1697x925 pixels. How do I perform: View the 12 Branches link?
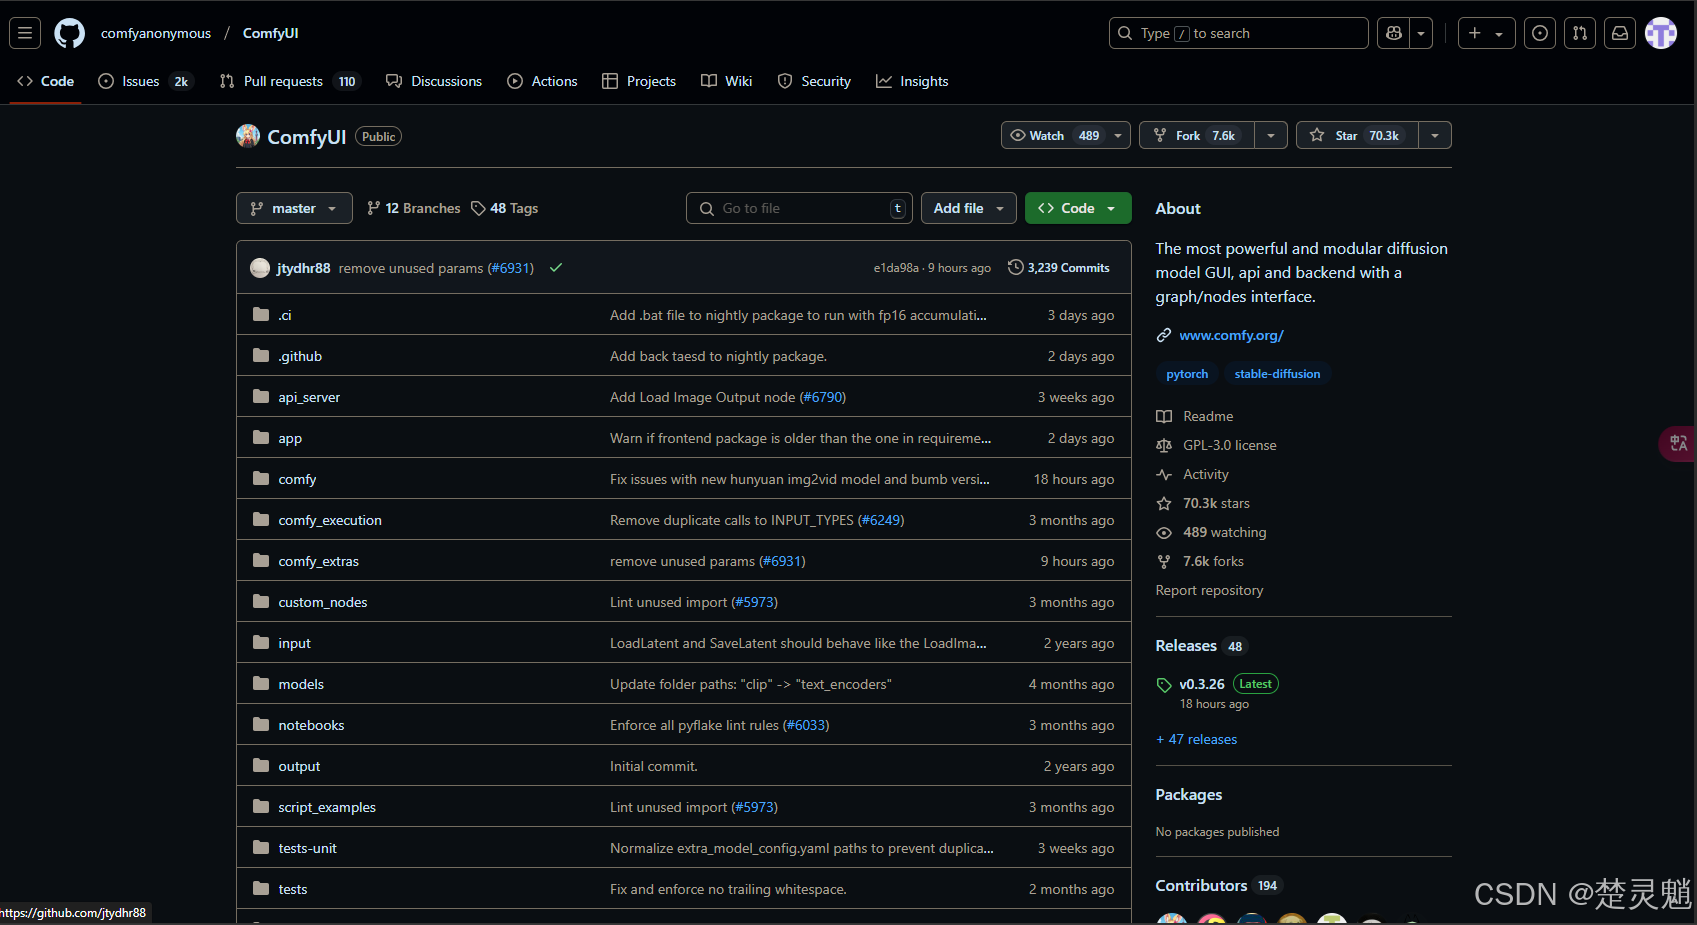pyautogui.click(x=414, y=208)
